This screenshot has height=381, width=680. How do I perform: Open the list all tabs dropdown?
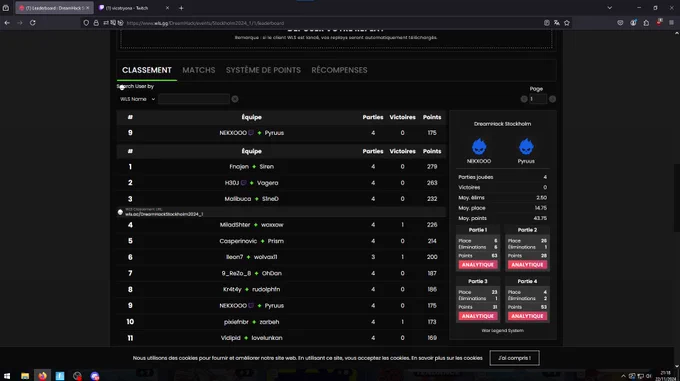click(x=609, y=8)
